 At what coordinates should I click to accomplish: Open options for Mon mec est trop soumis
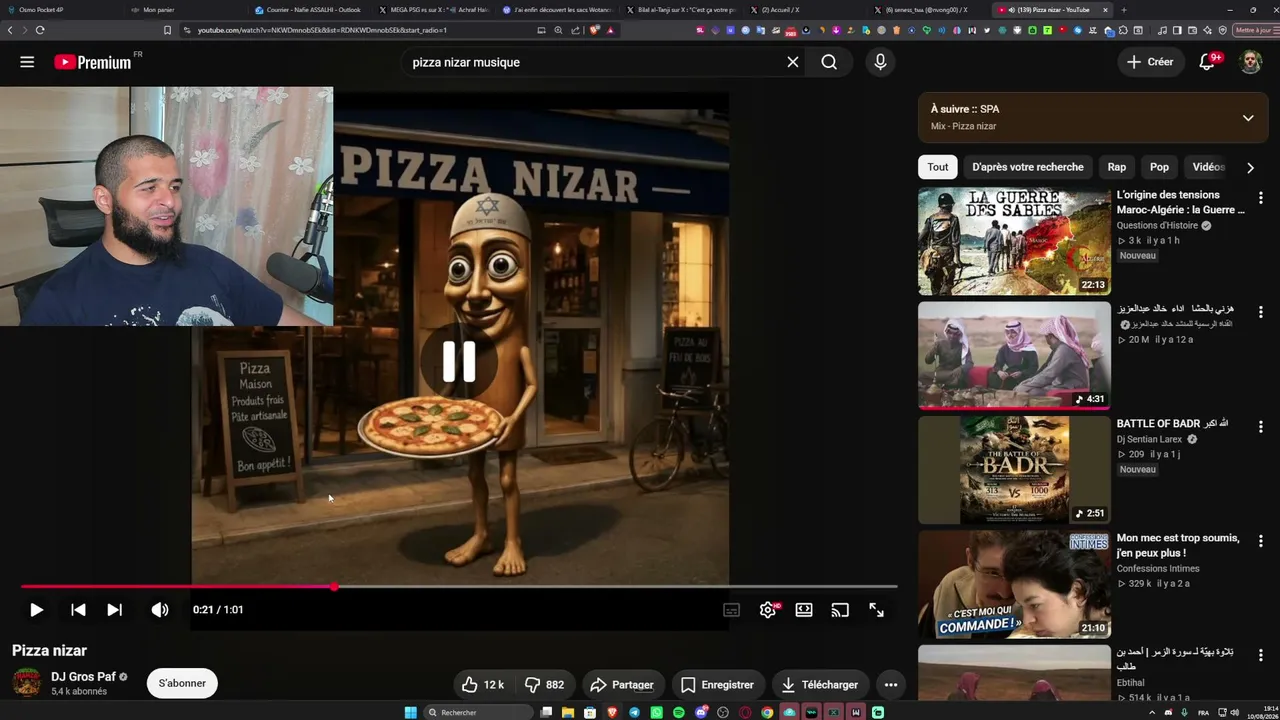click(1260, 541)
